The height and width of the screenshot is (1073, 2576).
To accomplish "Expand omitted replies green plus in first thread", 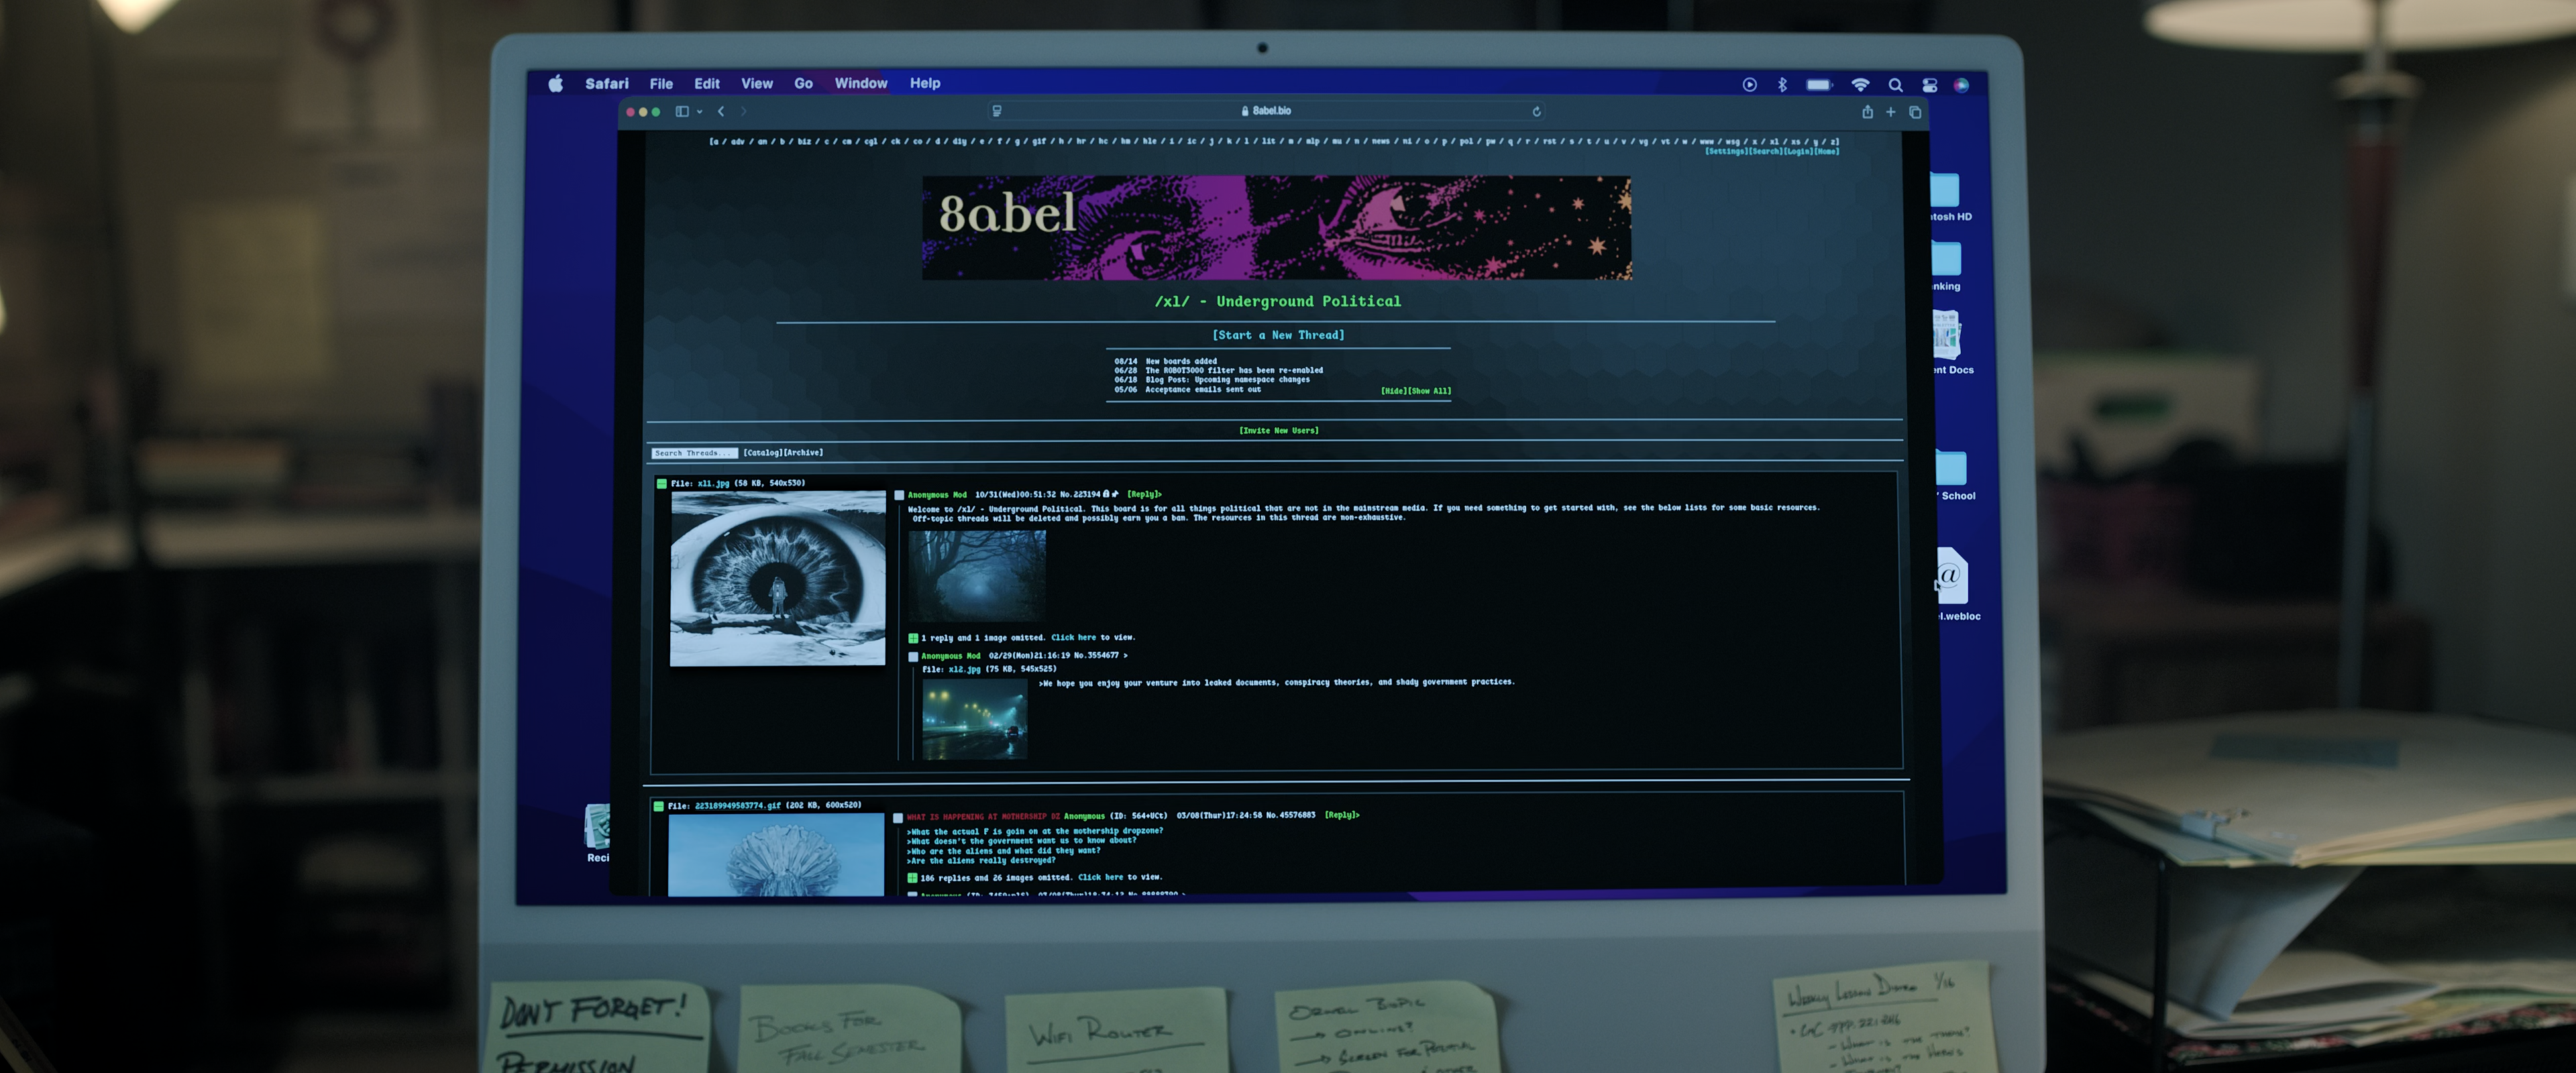I will tap(913, 638).
